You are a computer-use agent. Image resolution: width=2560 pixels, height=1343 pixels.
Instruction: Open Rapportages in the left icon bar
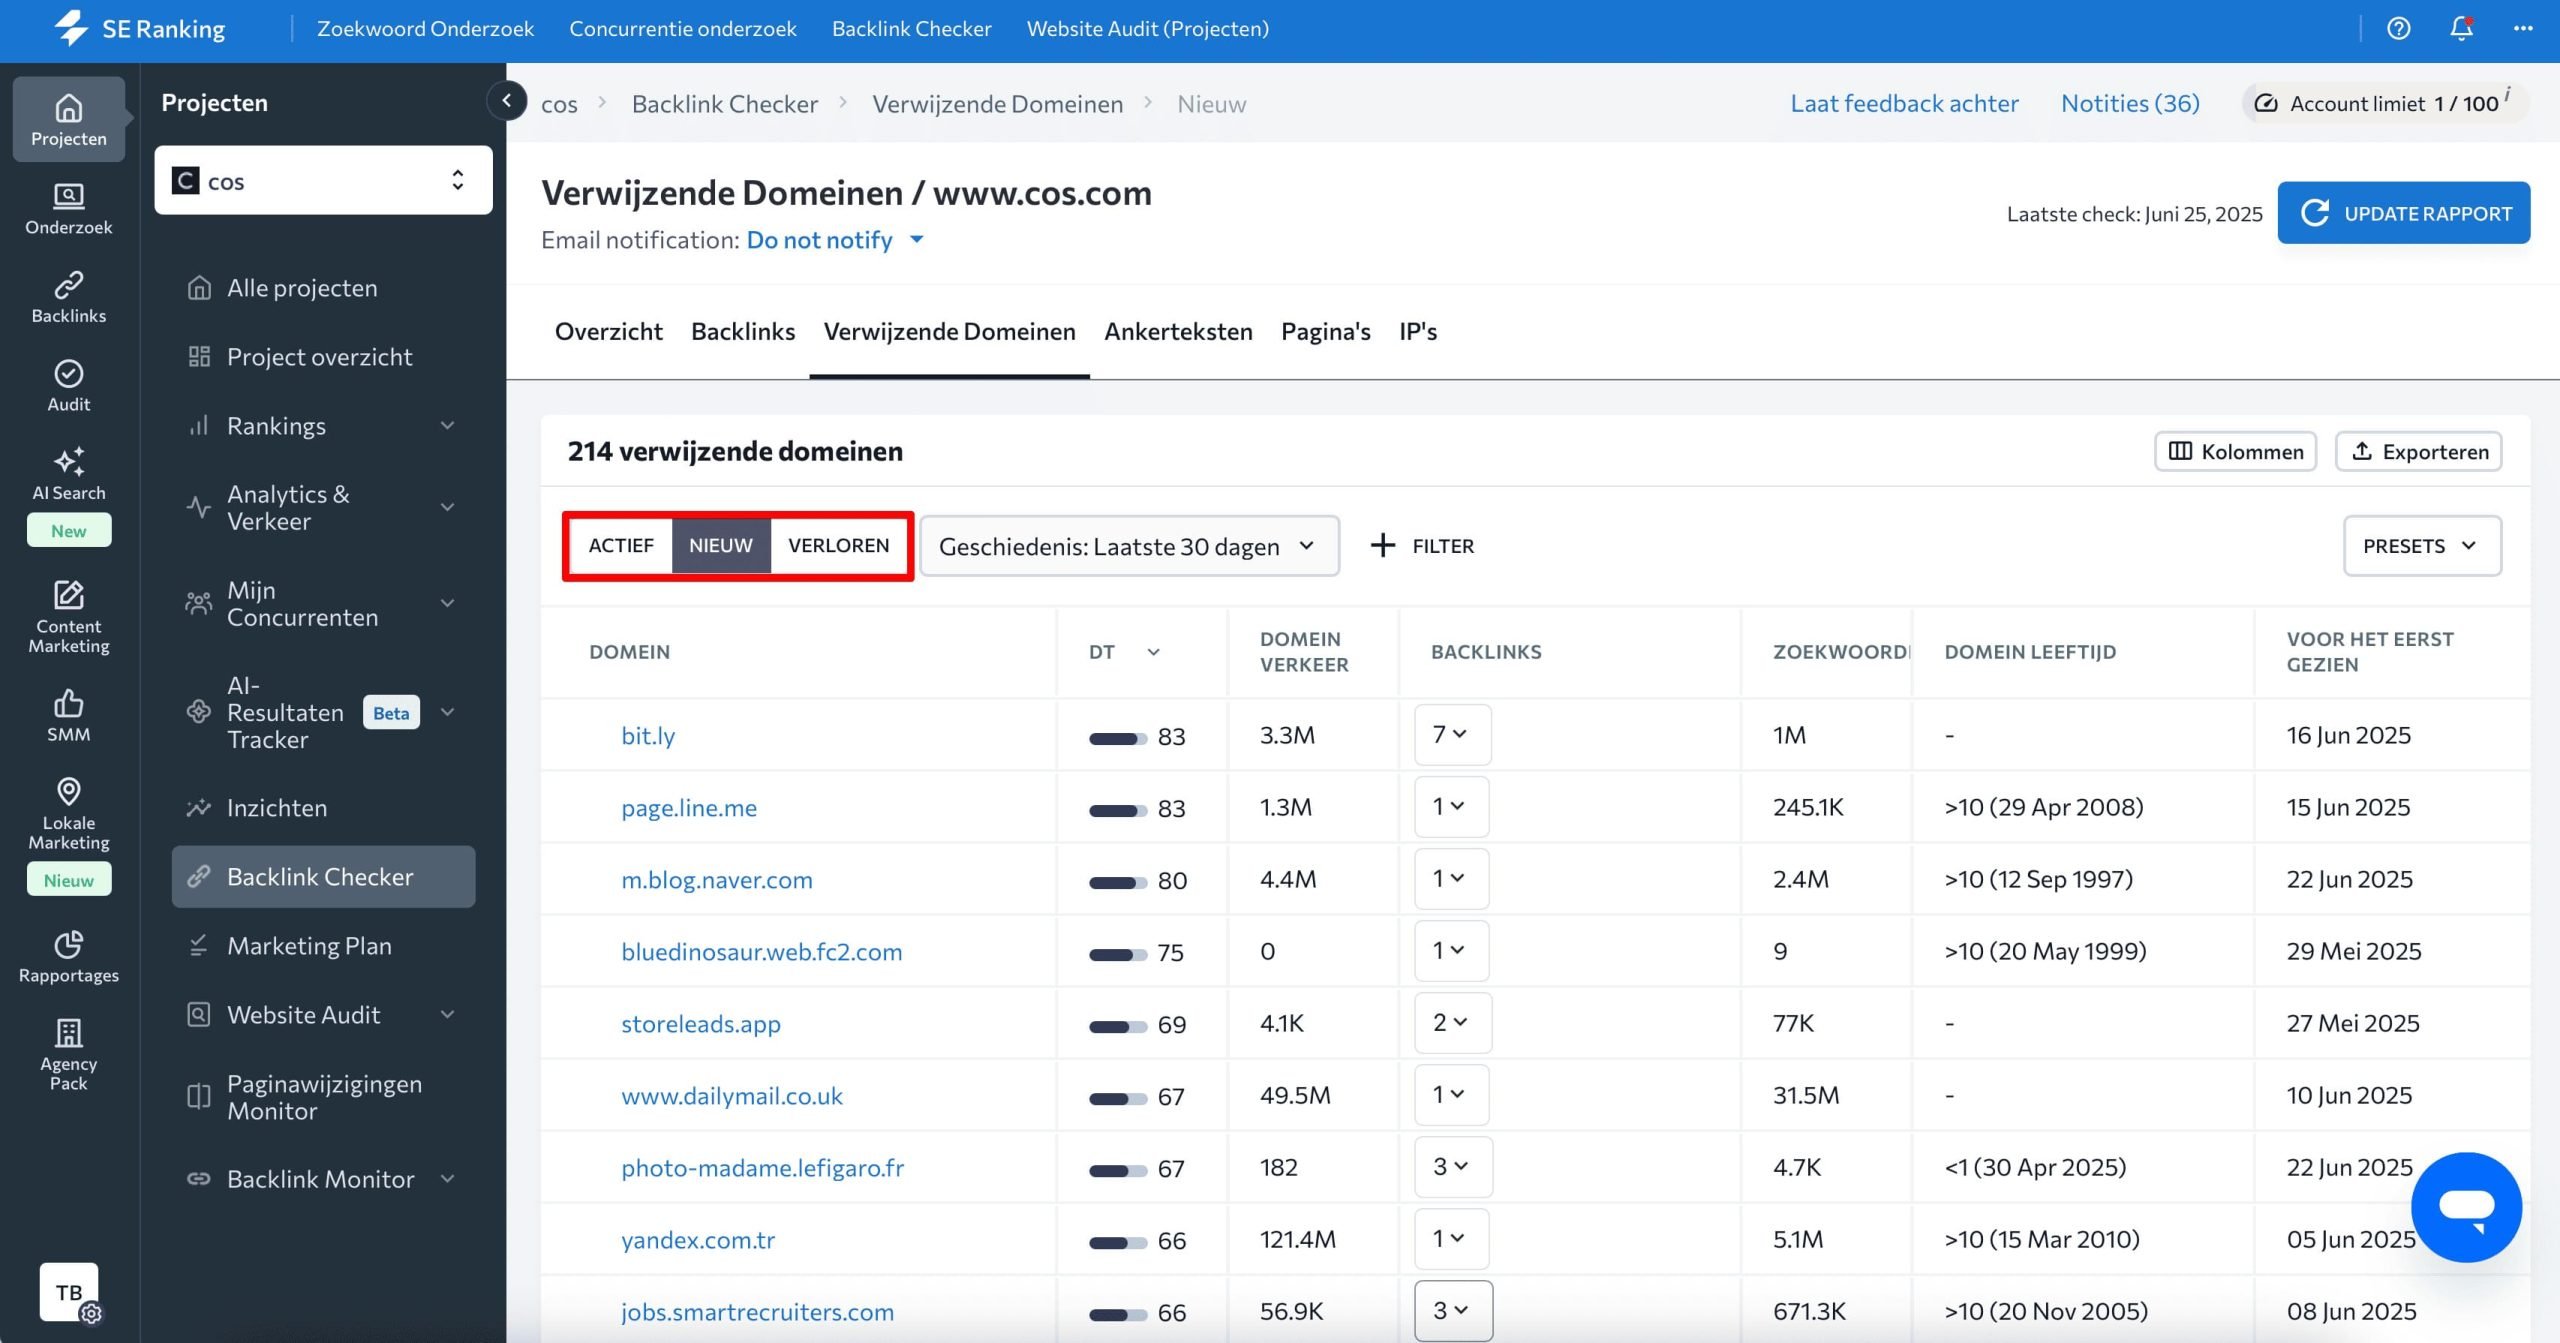tap(68, 956)
